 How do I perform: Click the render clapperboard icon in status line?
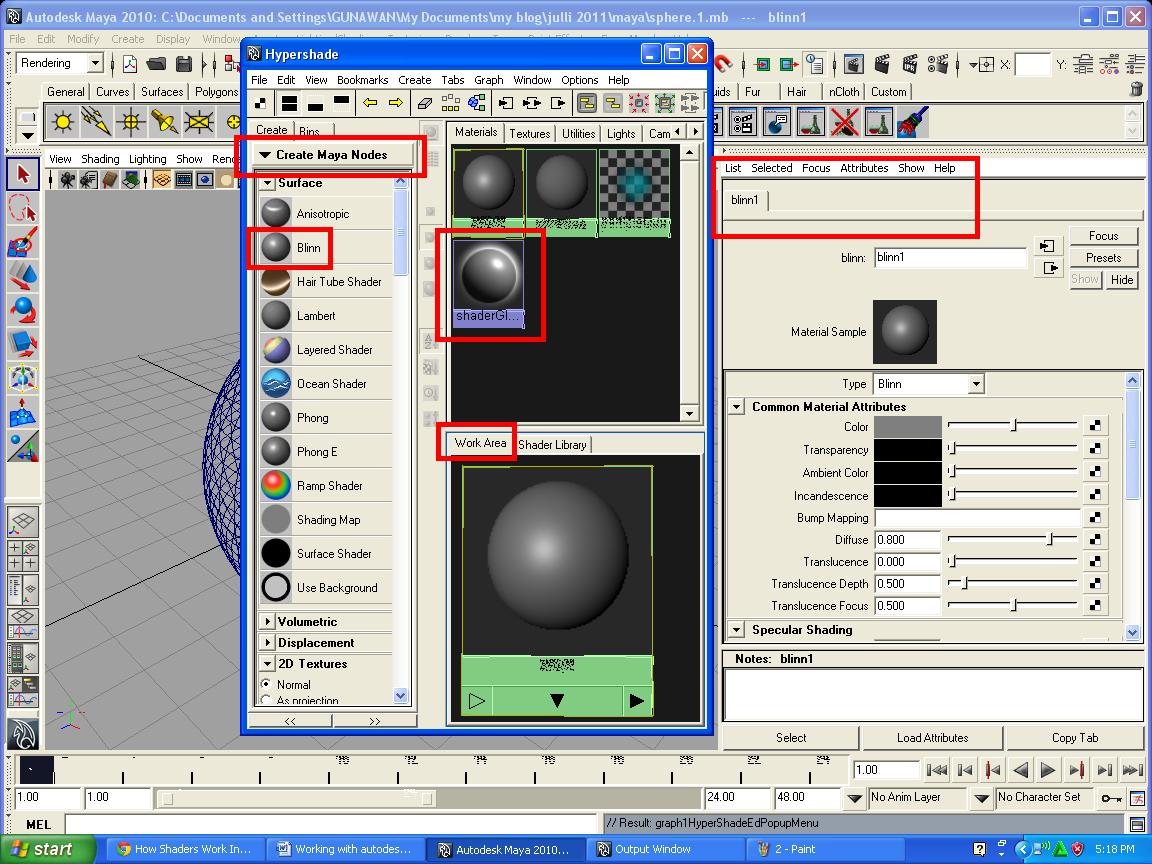(x=881, y=65)
